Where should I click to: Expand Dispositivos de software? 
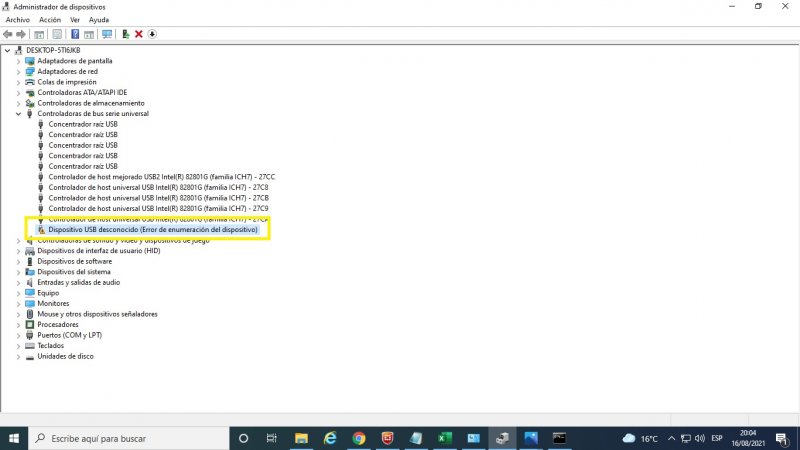click(x=18, y=261)
